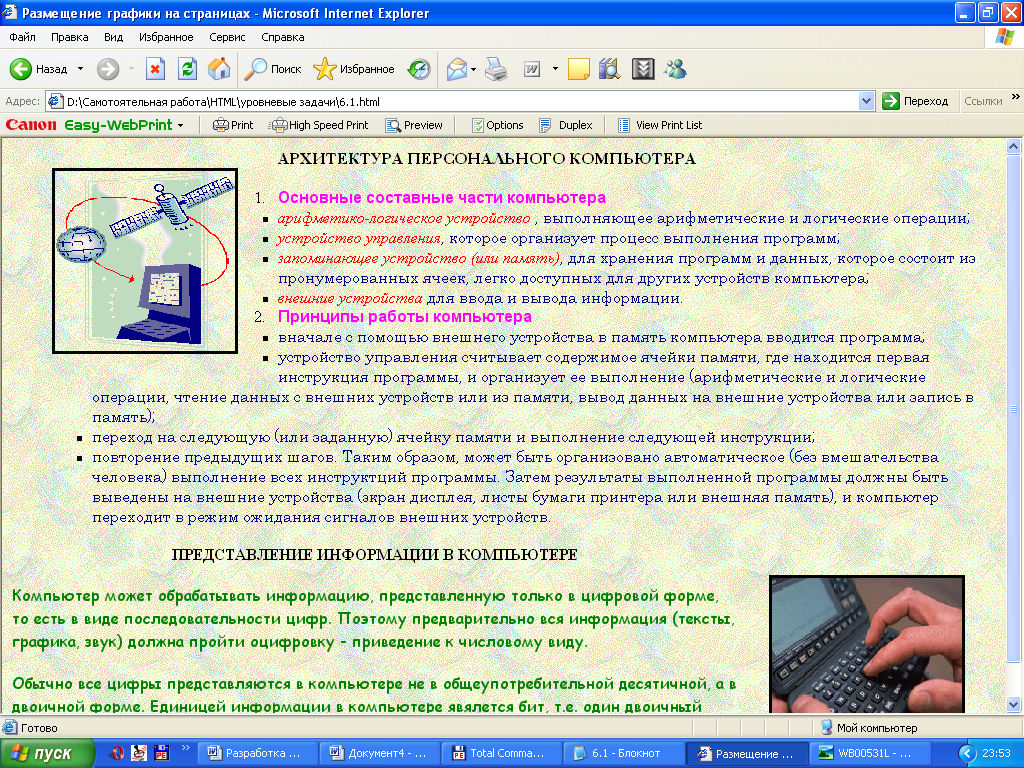This screenshot has width=1024, height=768.
Task: Click the yellow Discuss note icon
Action: [x=579, y=69]
